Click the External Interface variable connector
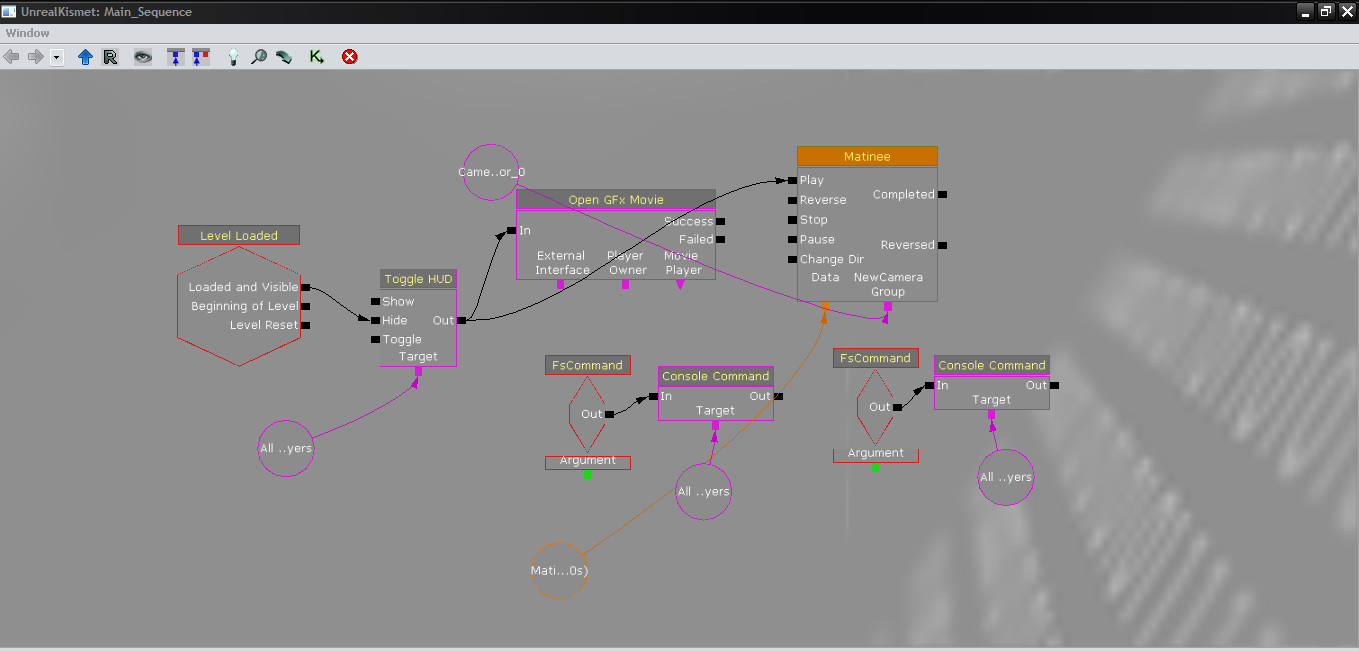Viewport: 1359px width, 651px height. click(561, 284)
